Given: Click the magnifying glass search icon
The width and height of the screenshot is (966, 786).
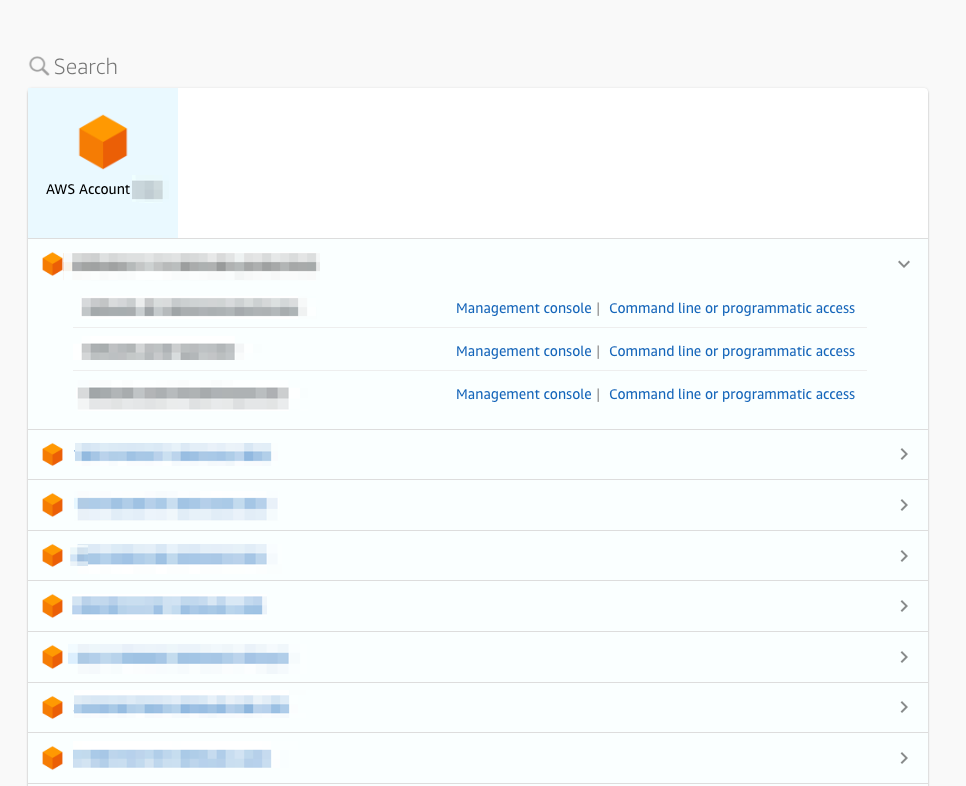Looking at the screenshot, I should (x=39, y=66).
